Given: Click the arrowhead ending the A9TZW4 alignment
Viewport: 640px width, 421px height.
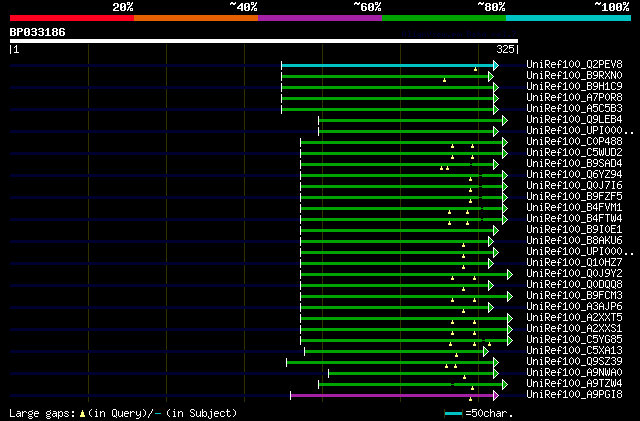Looking at the screenshot, I should [x=505, y=384].
